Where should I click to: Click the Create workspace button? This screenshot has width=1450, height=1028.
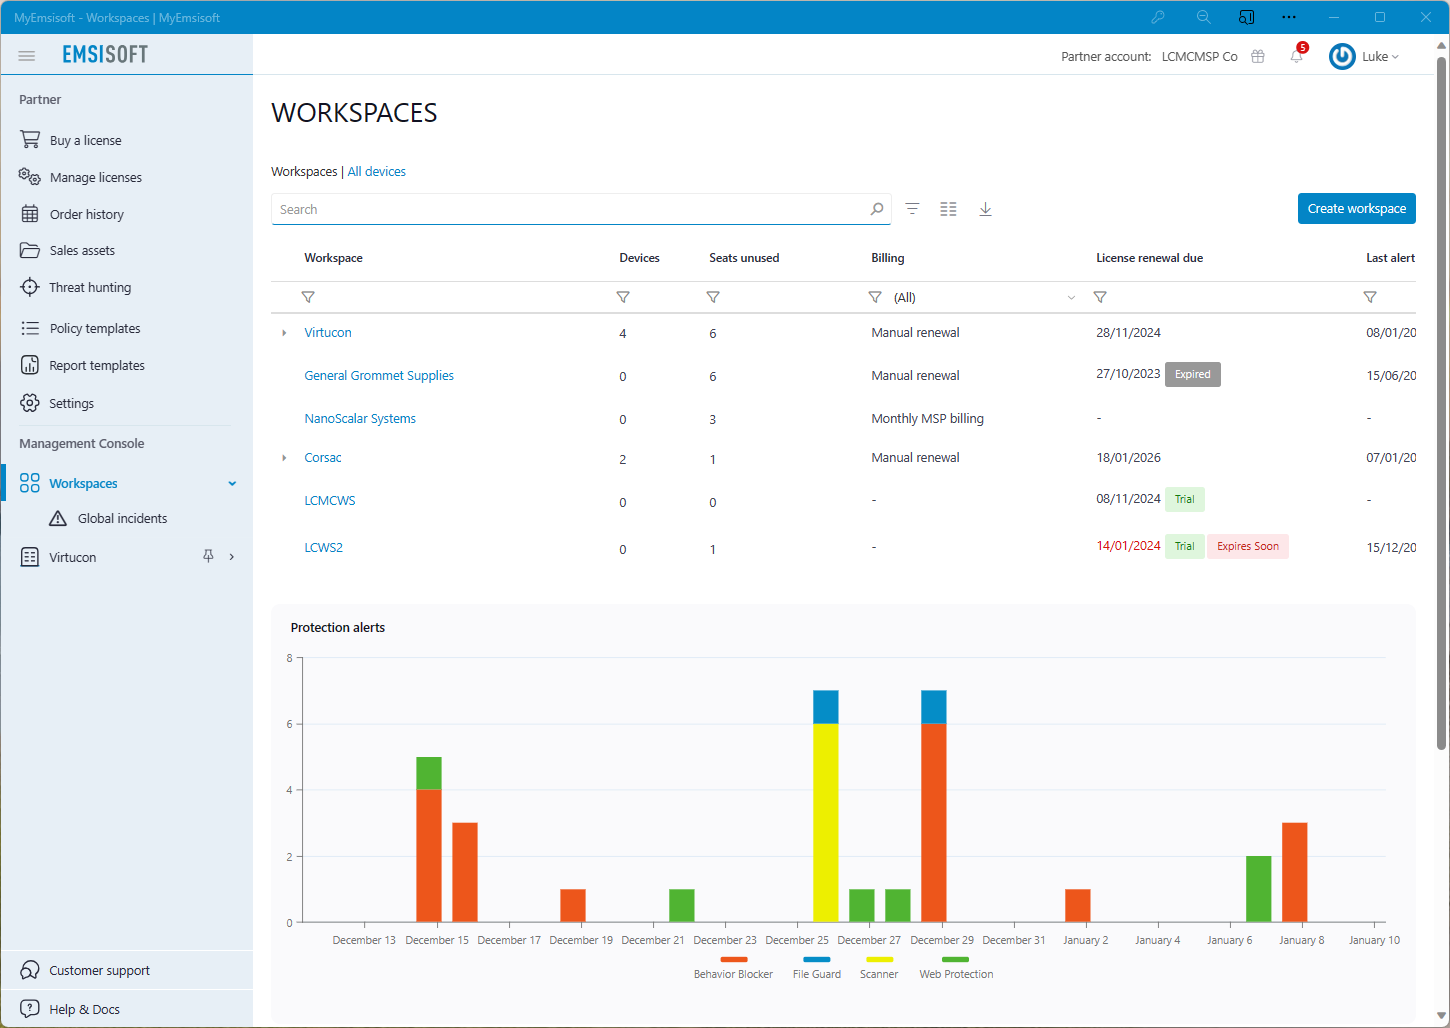coord(1356,208)
